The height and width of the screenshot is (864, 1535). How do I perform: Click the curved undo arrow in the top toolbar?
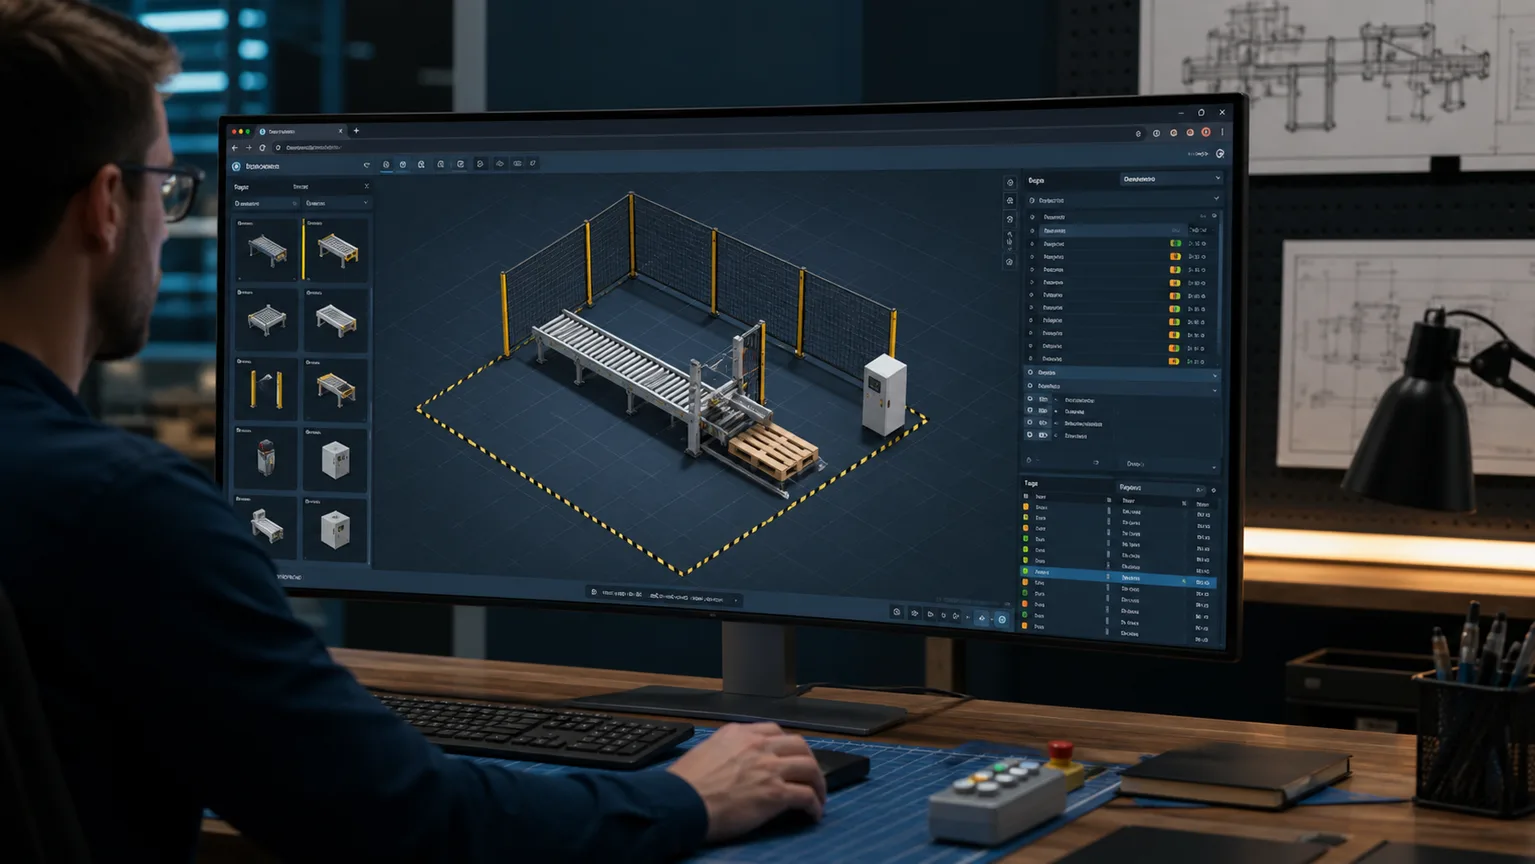click(x=367, y=164)
